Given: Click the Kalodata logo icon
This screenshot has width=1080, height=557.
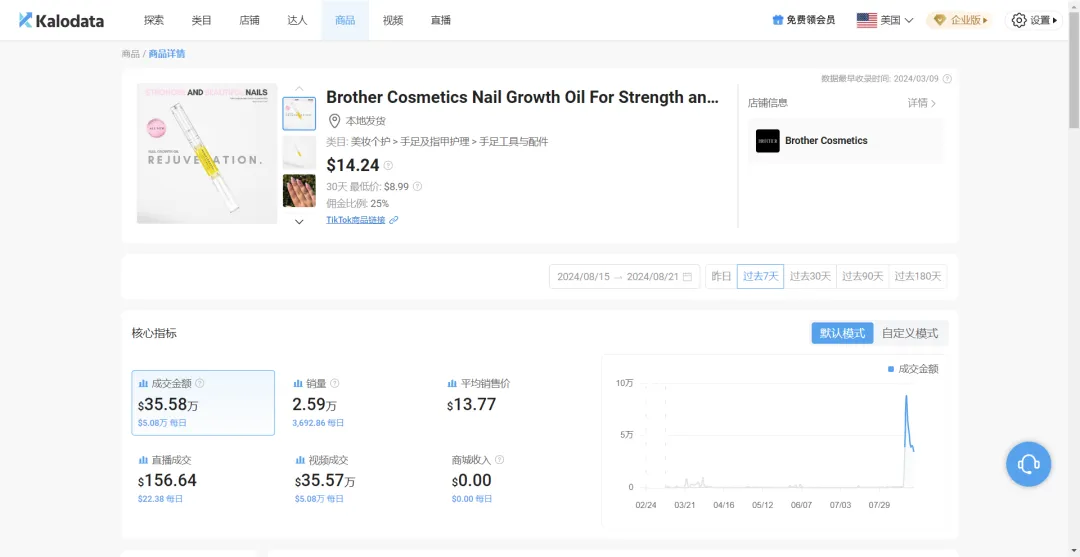Looking at the screenshot, I should 26,20.
